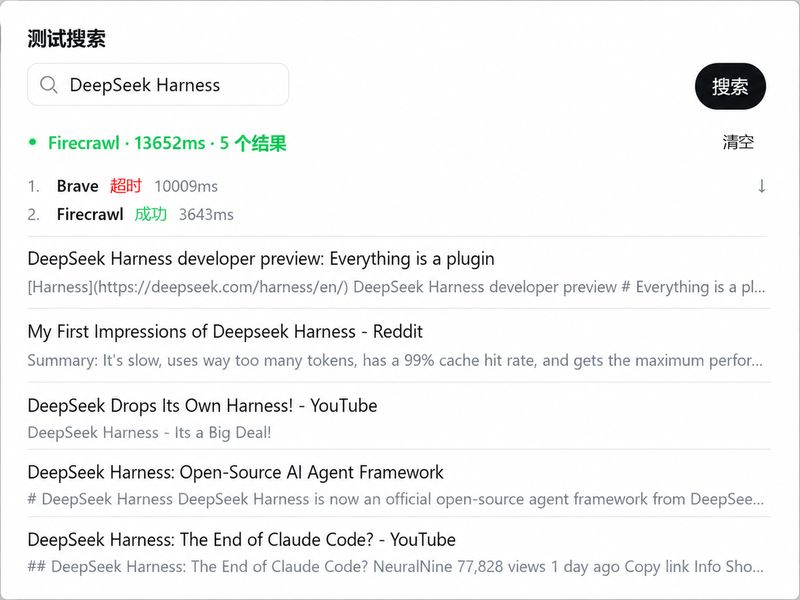The image size is (800, 600).
Task: Click the Firecrawl 13652ms 5 个结果 summary
Action: tap(167, 143)
